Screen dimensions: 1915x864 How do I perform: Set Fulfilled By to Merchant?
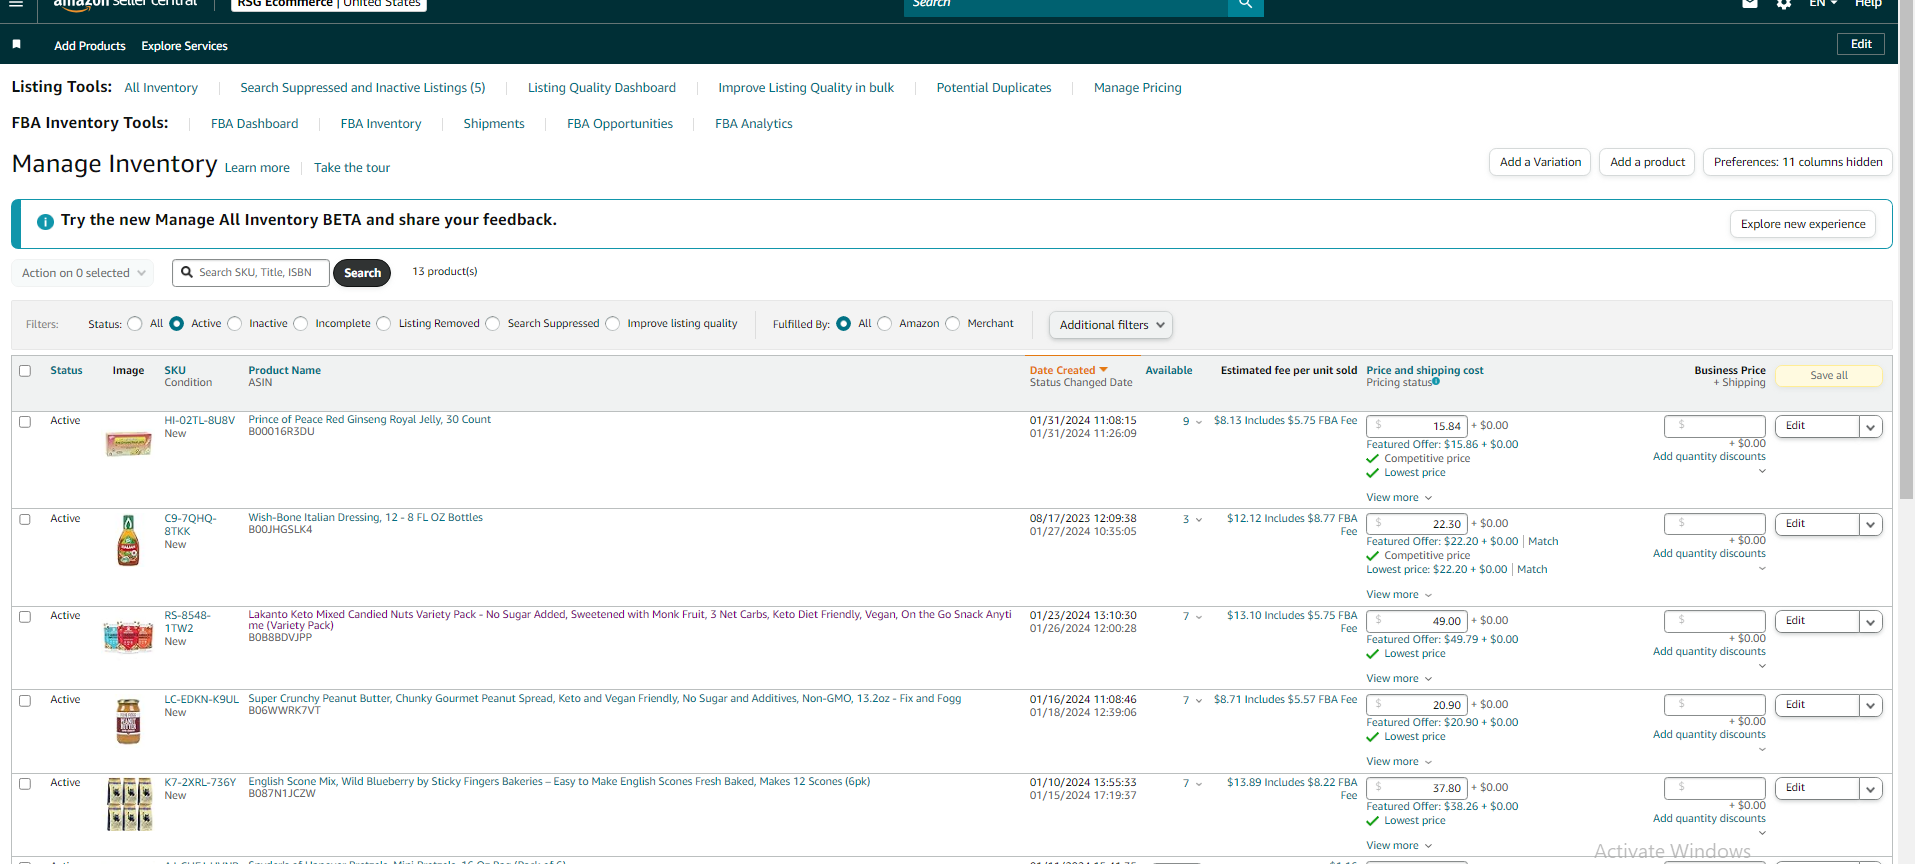953,324
